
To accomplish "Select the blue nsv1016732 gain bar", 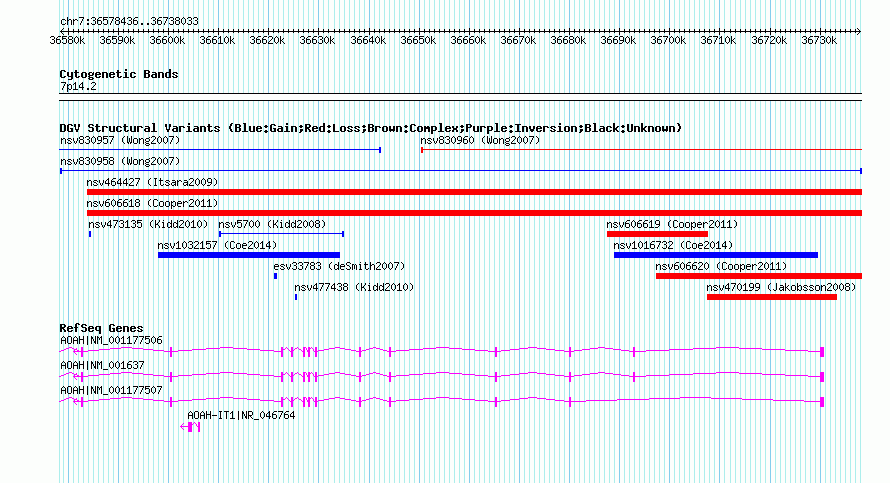I will [x=716, y=255].
